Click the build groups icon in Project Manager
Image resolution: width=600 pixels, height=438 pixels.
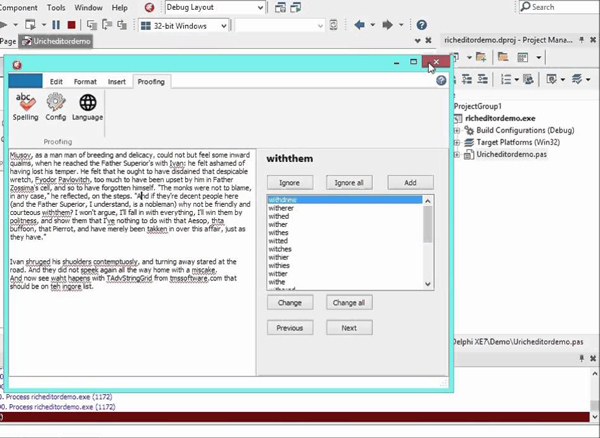(x=528, y=79)
